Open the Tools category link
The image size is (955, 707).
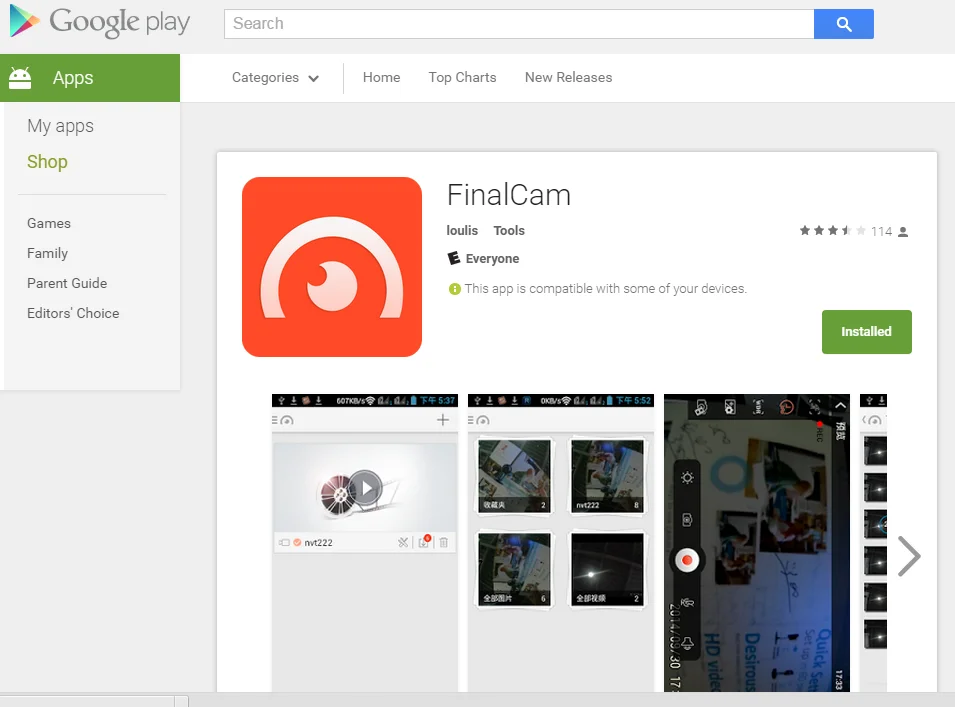[509, 231]
